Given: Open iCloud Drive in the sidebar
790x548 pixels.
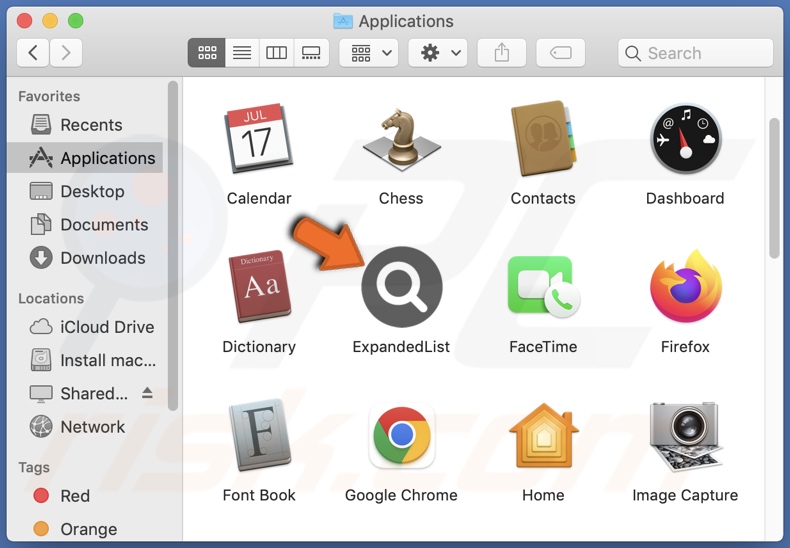Looking at the screenshot, I should (85, 327).
